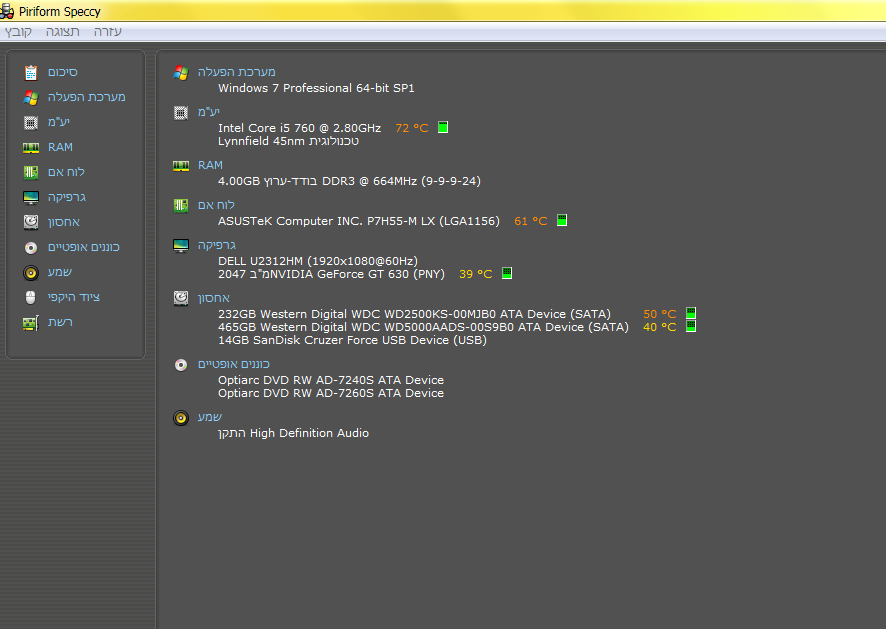Click the ציוד היקפי mouse sidebar icon
This screenshot has width=886, height=629.
[31, 297]
